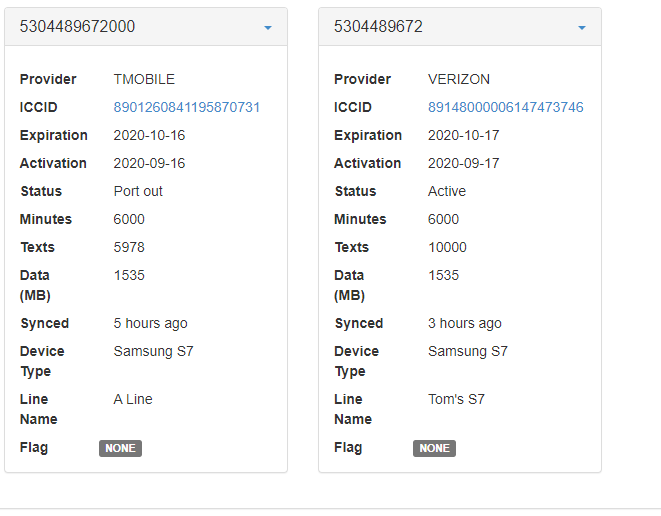Open ICCID link 89148000006147473746
The image size is (661, 516).
[x=505, y=107]
